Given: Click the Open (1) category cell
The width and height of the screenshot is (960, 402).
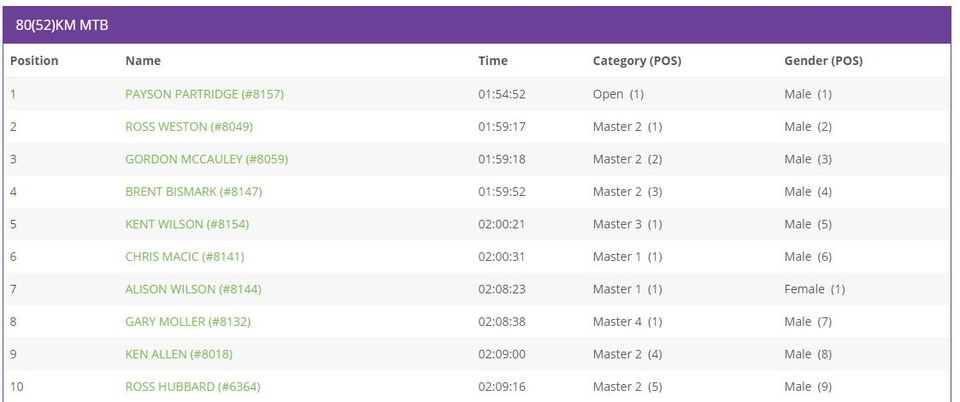Looking at the screenshot, I should pos(618,94).
